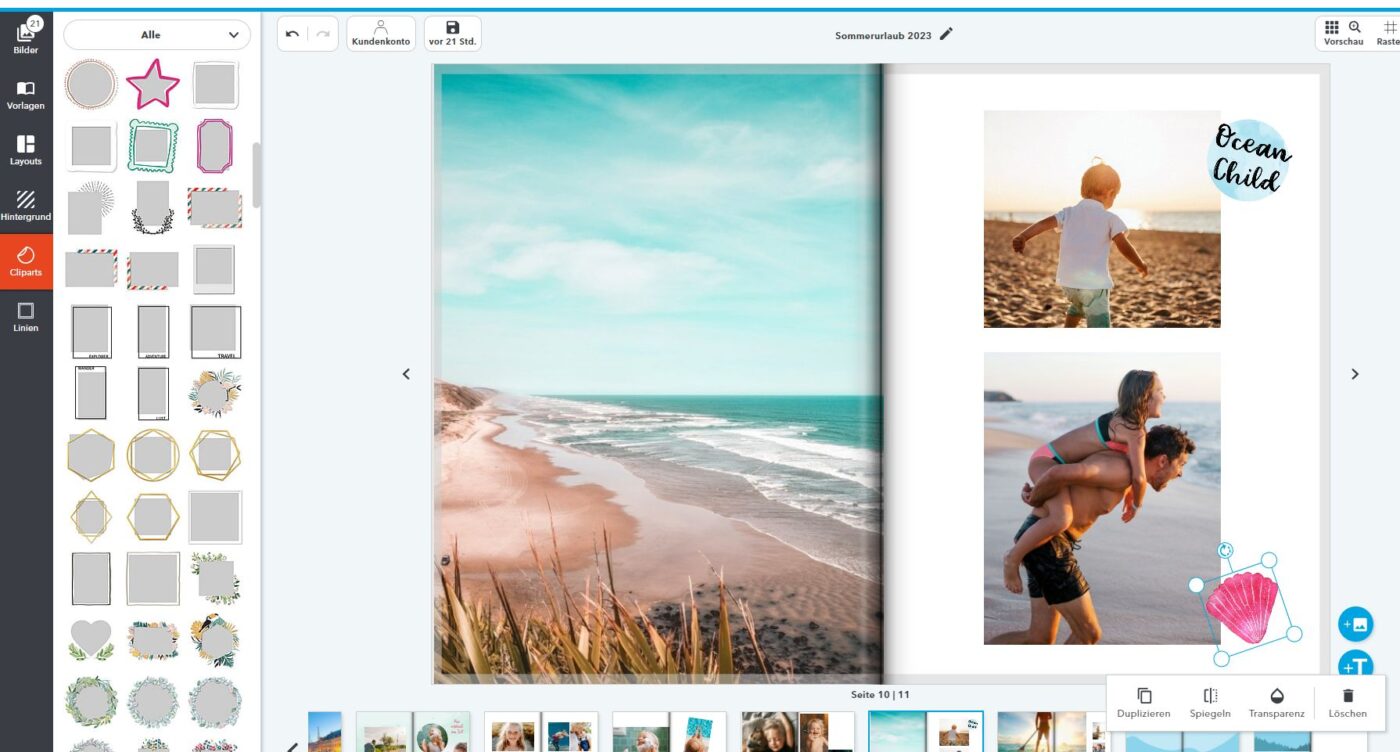
Task: Toggle the Raster grid
Action: [x=1388, y=34]
